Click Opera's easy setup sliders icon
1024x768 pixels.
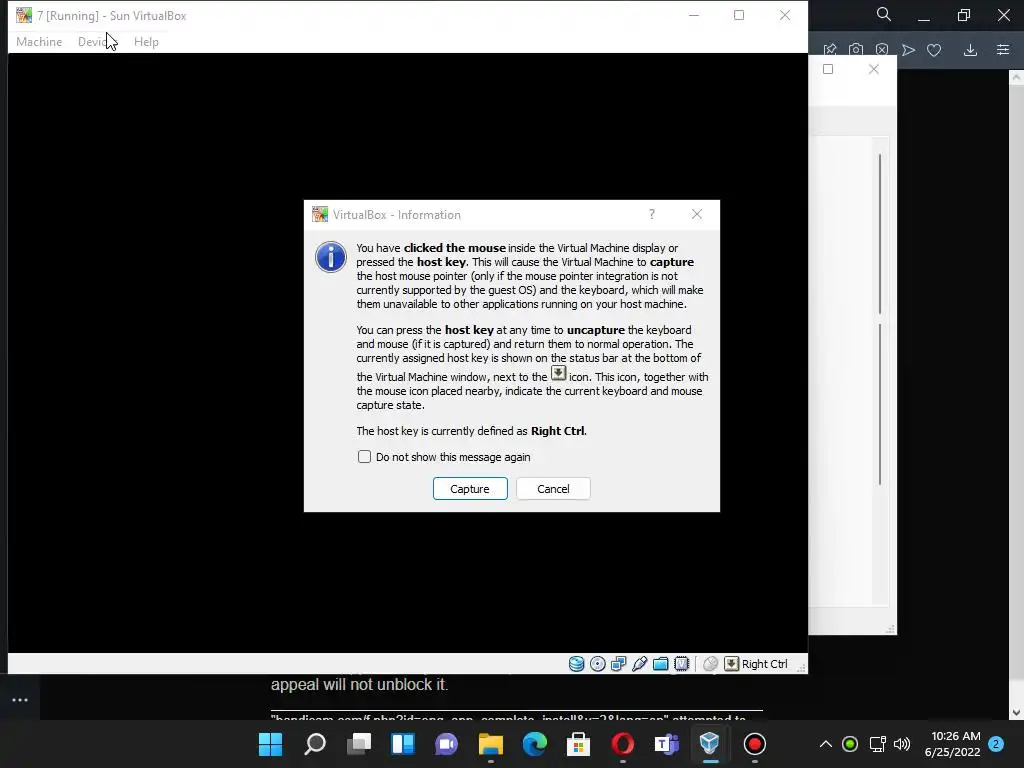(x=1003, y=50)
